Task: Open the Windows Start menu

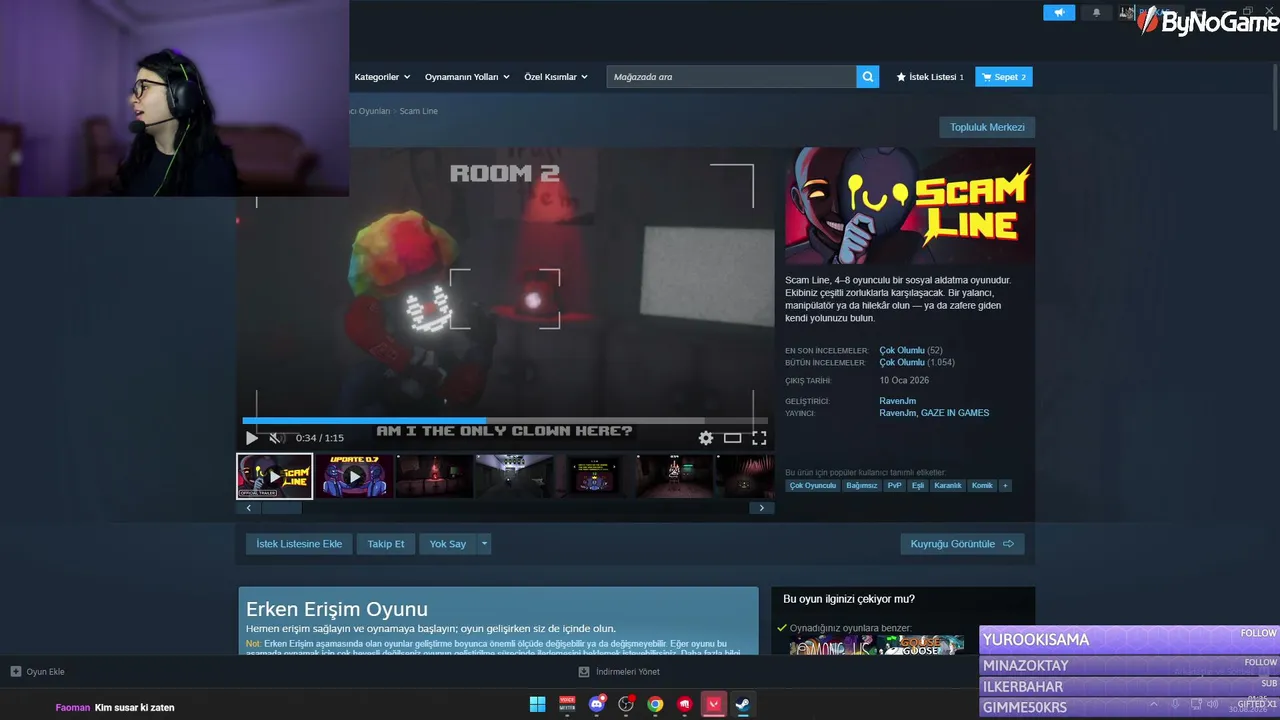Action: [x=538, y=704]
